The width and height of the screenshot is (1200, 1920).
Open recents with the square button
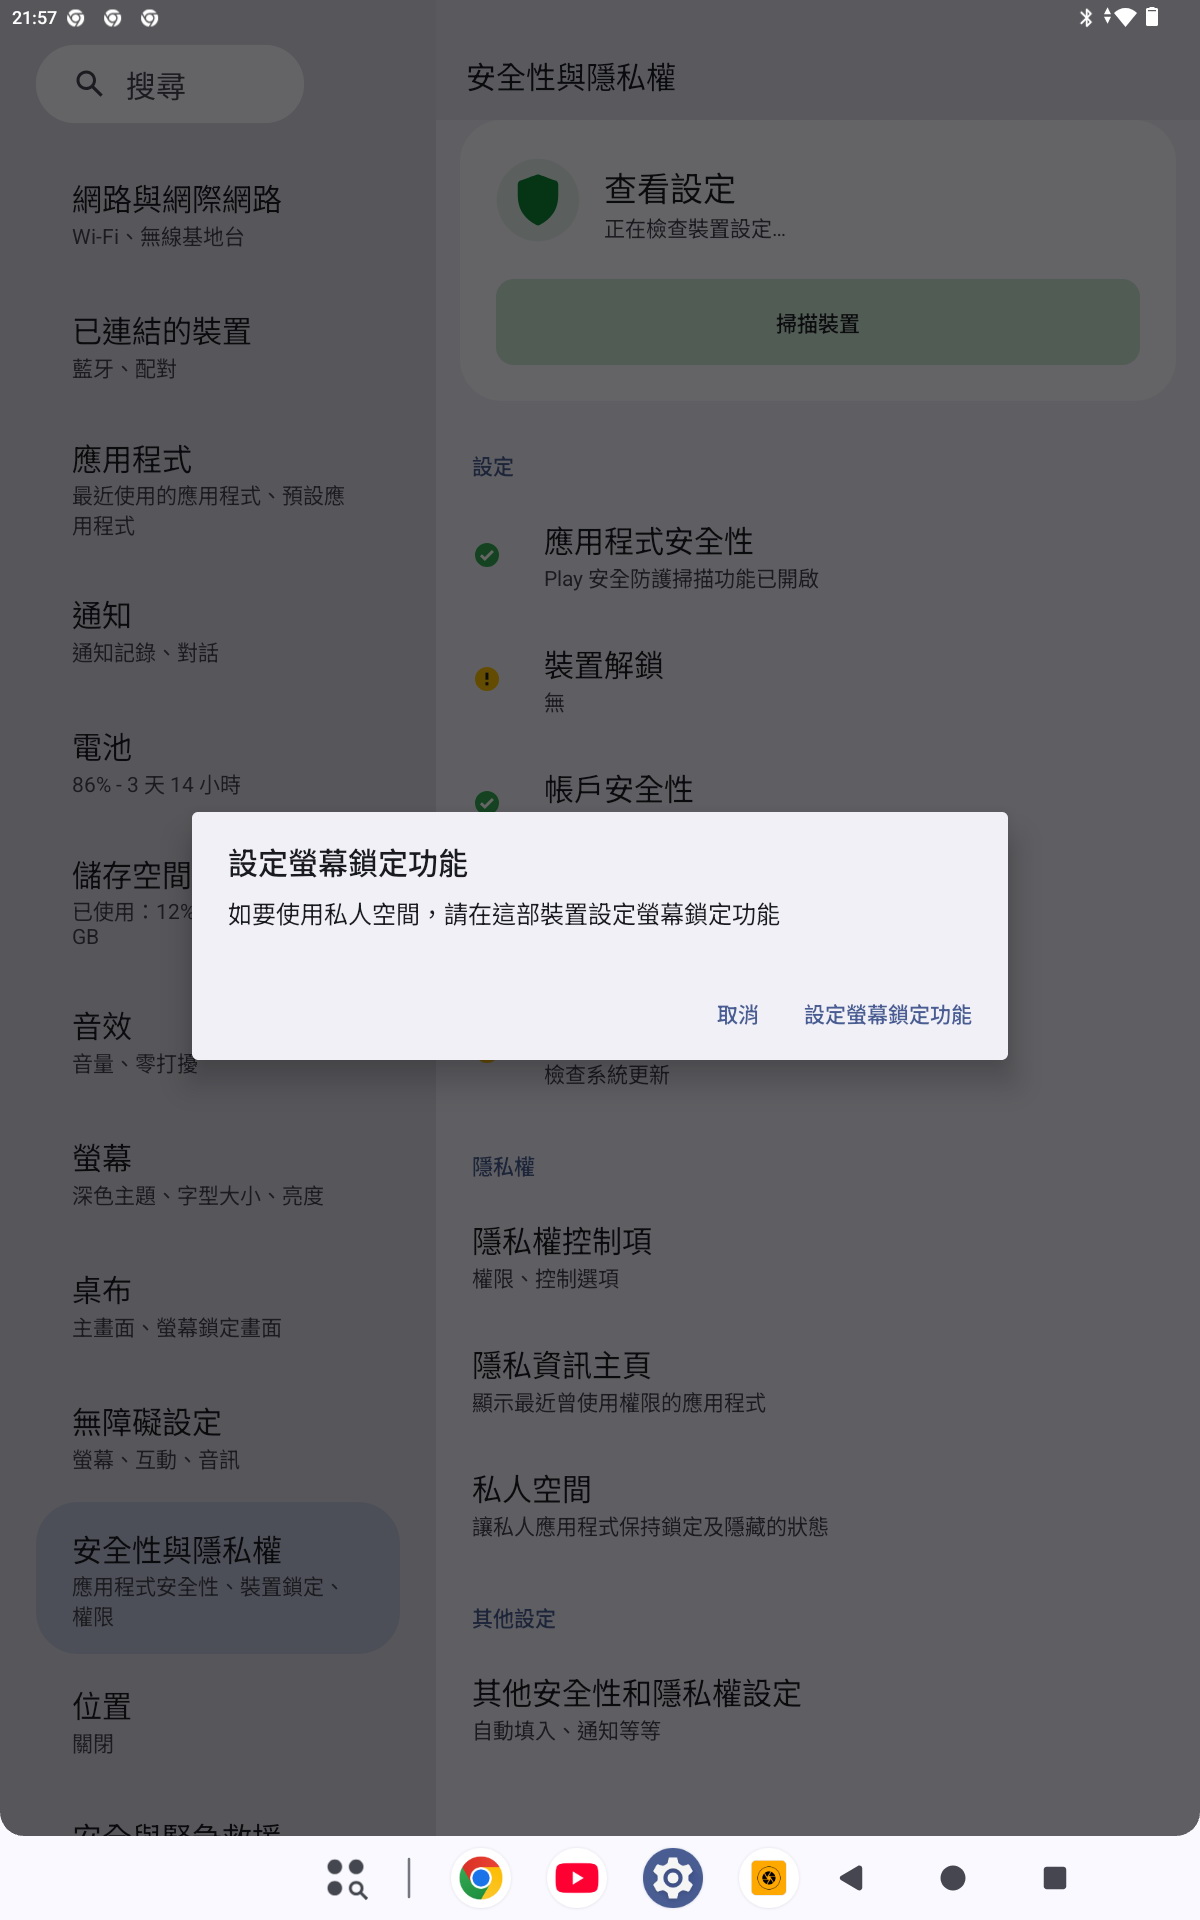tap(1055, 1878)
